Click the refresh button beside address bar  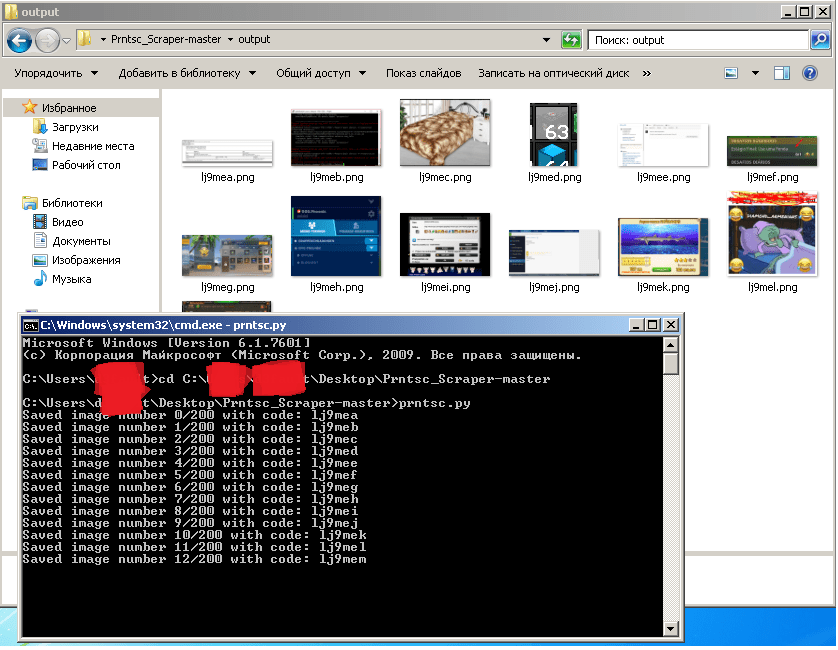571,40
